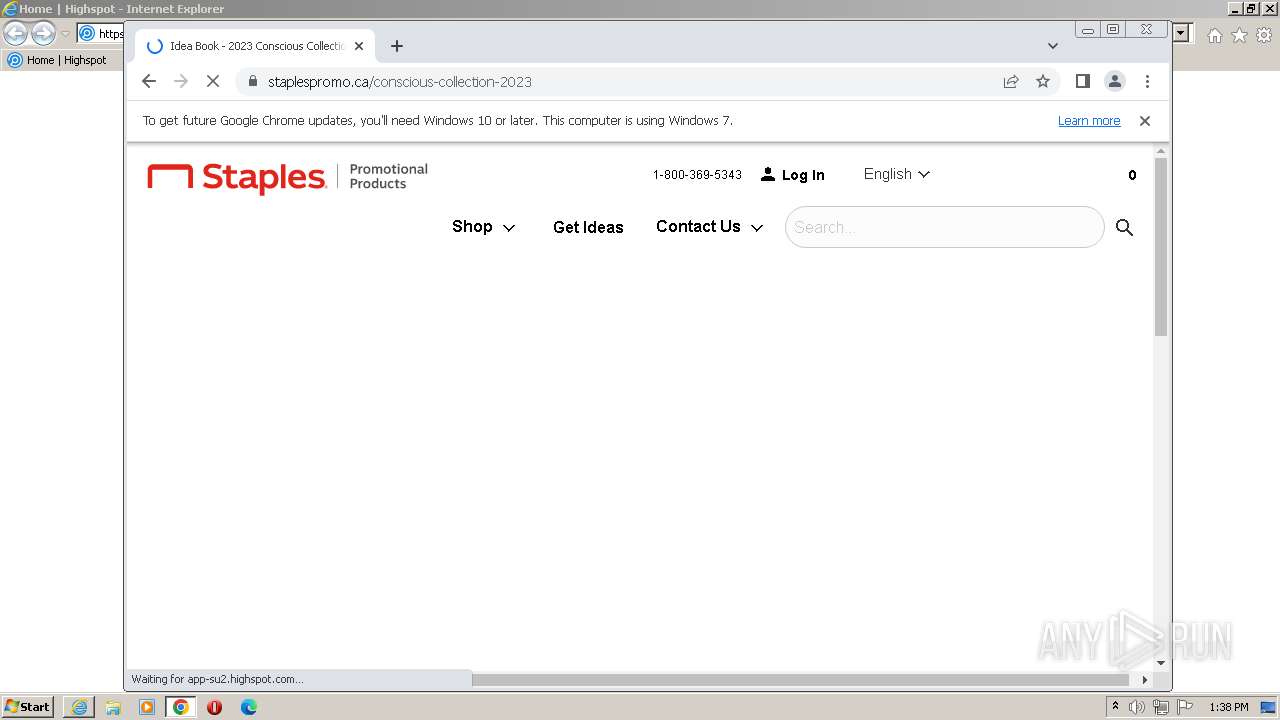Click the network tray icon
1280x720 pixels.
[1161, 707]
